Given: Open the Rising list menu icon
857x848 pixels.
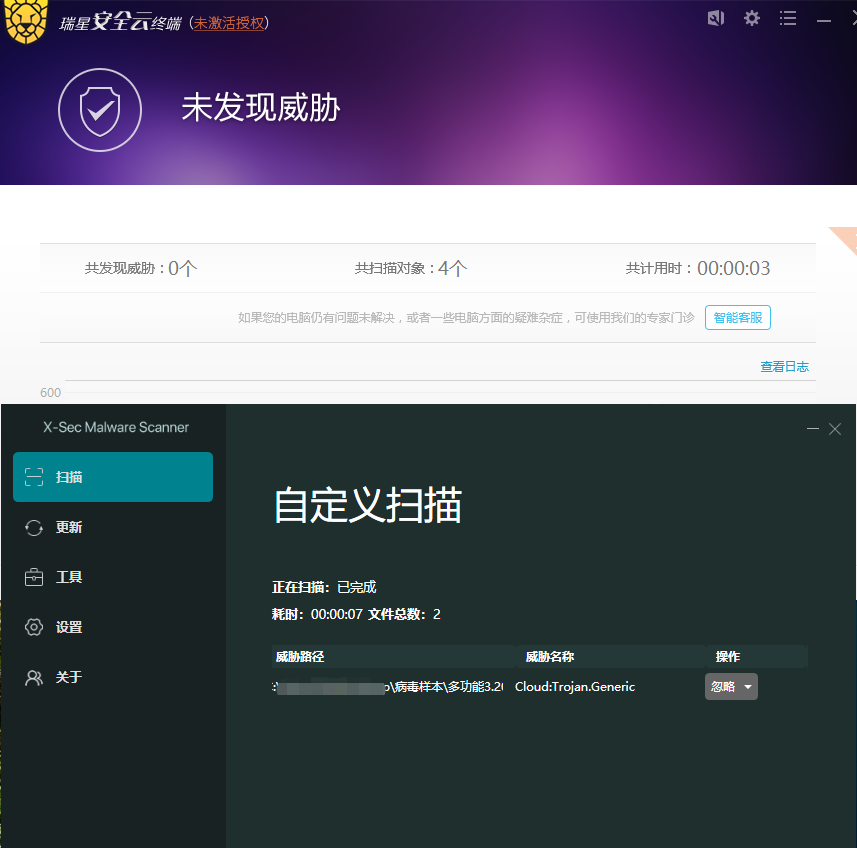Looking at the screenshot, I should 788,18.
